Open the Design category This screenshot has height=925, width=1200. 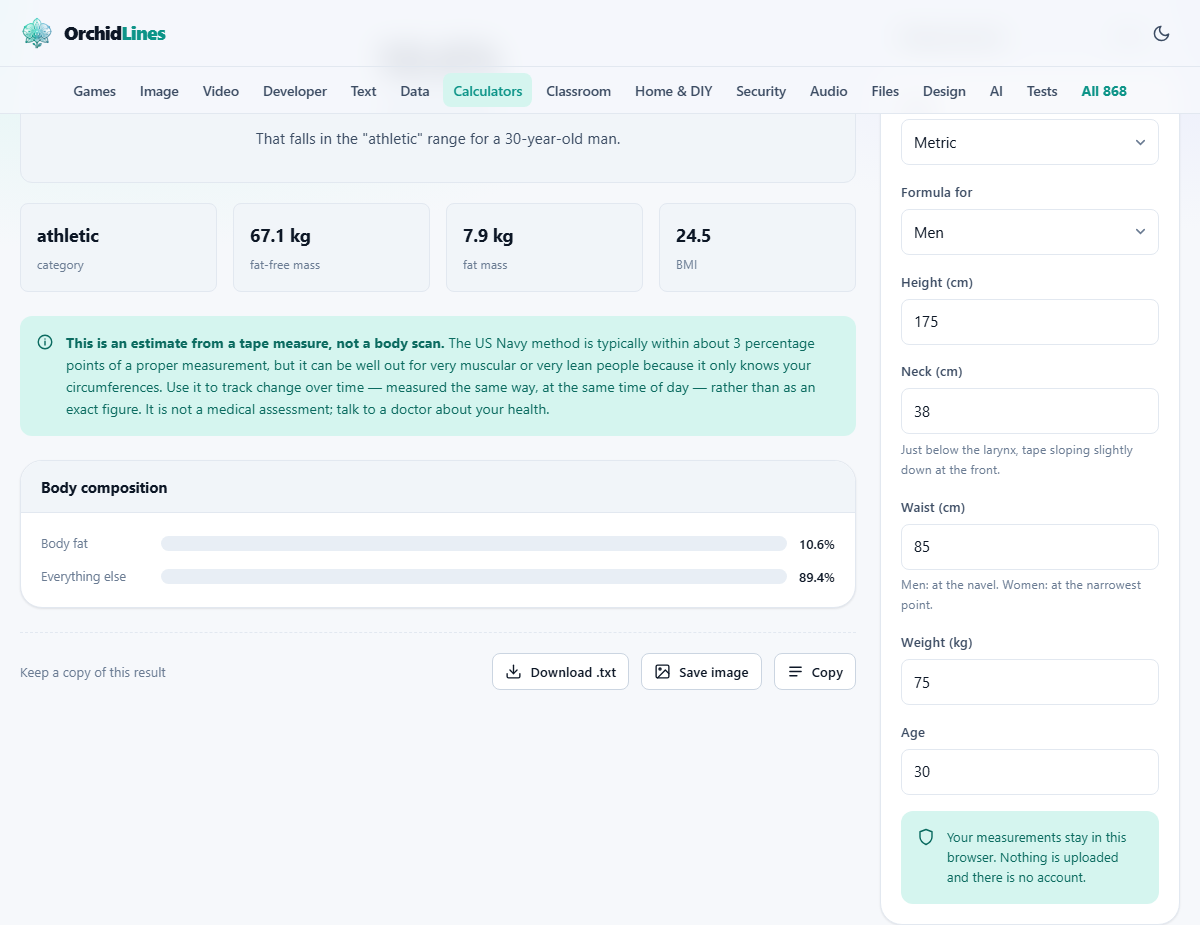pos(944,91)
